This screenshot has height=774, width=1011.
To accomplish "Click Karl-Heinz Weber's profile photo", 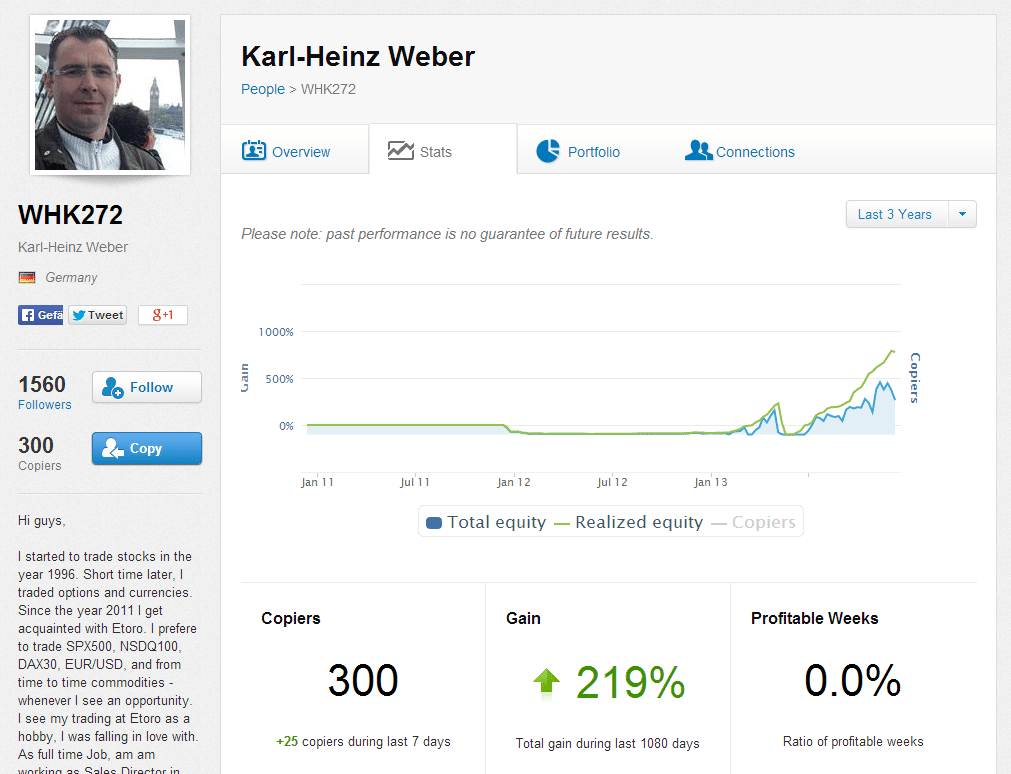I will coord(110,94).
